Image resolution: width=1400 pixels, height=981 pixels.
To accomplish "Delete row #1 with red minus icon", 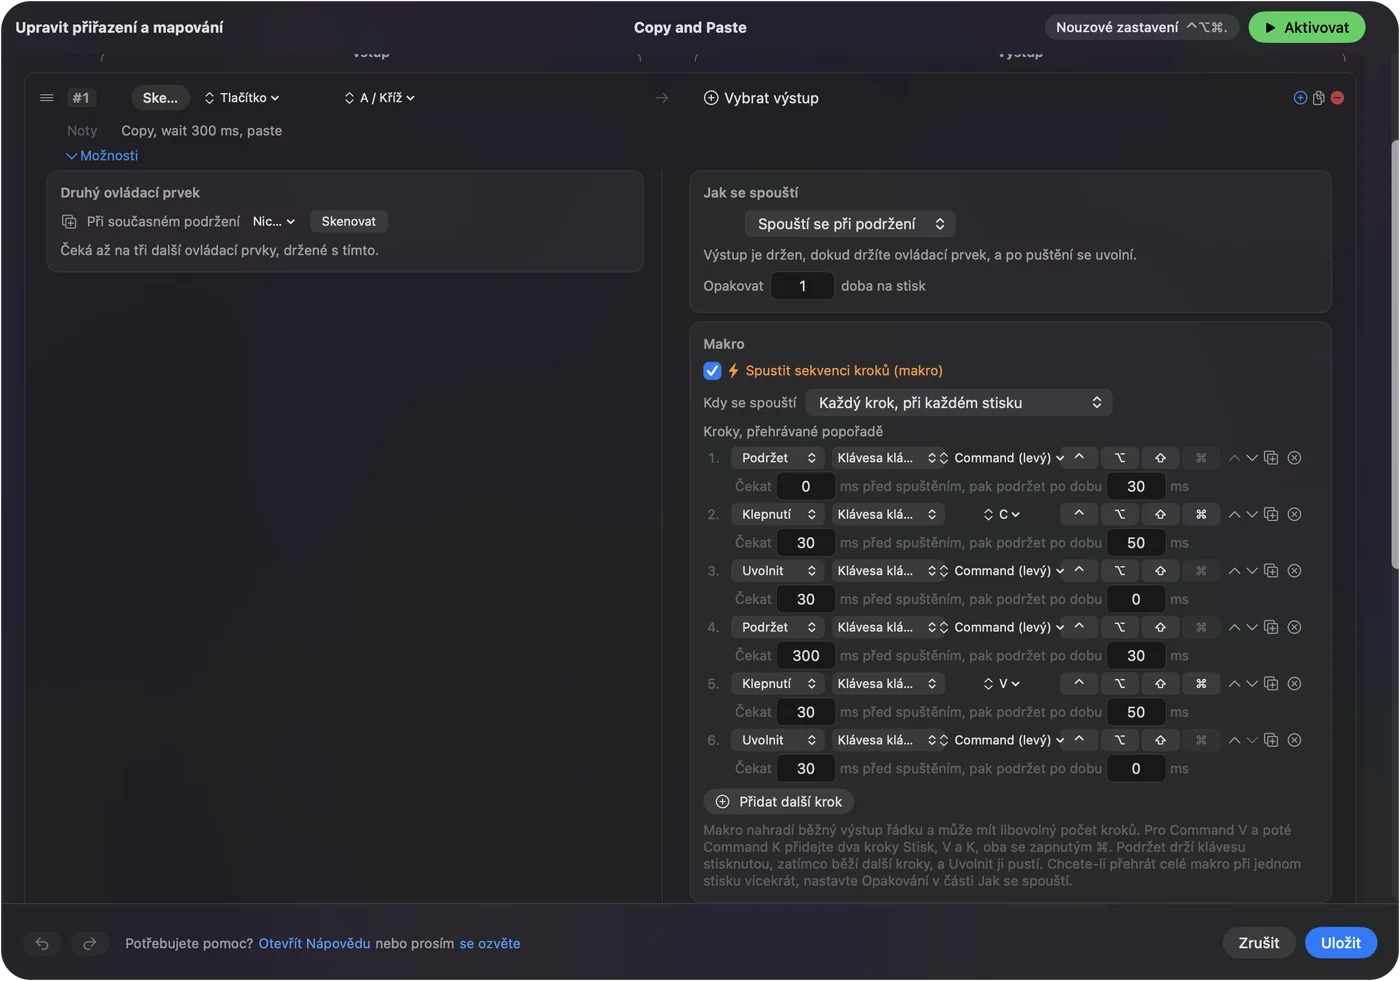I will pos(1337,98).
